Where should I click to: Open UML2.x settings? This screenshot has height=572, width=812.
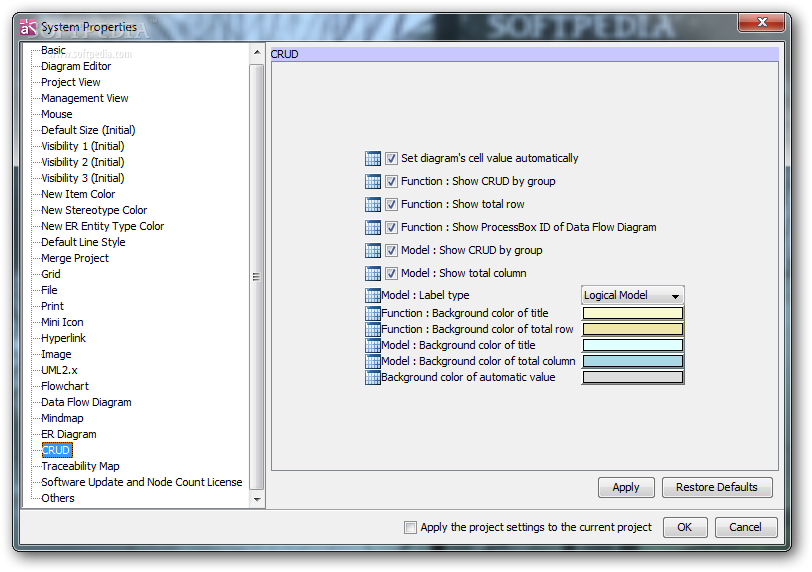[x=60, y=371]
